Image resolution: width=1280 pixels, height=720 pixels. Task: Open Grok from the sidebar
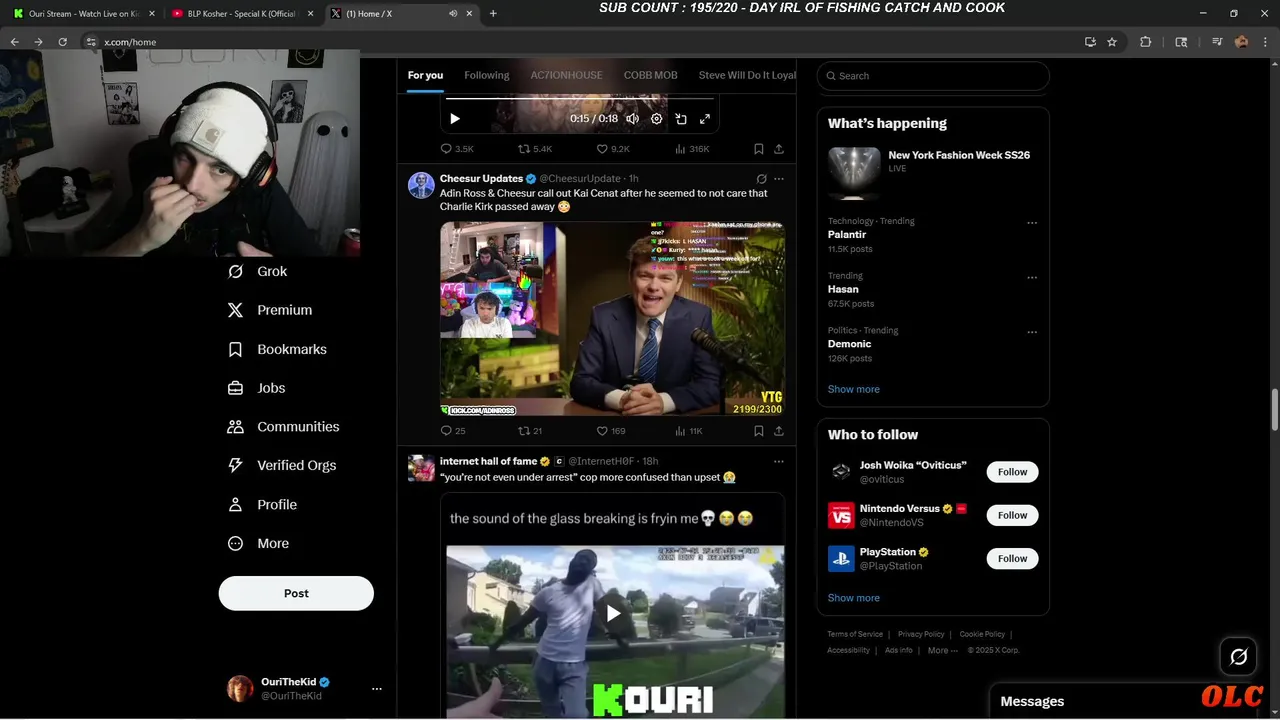(258, 271)
